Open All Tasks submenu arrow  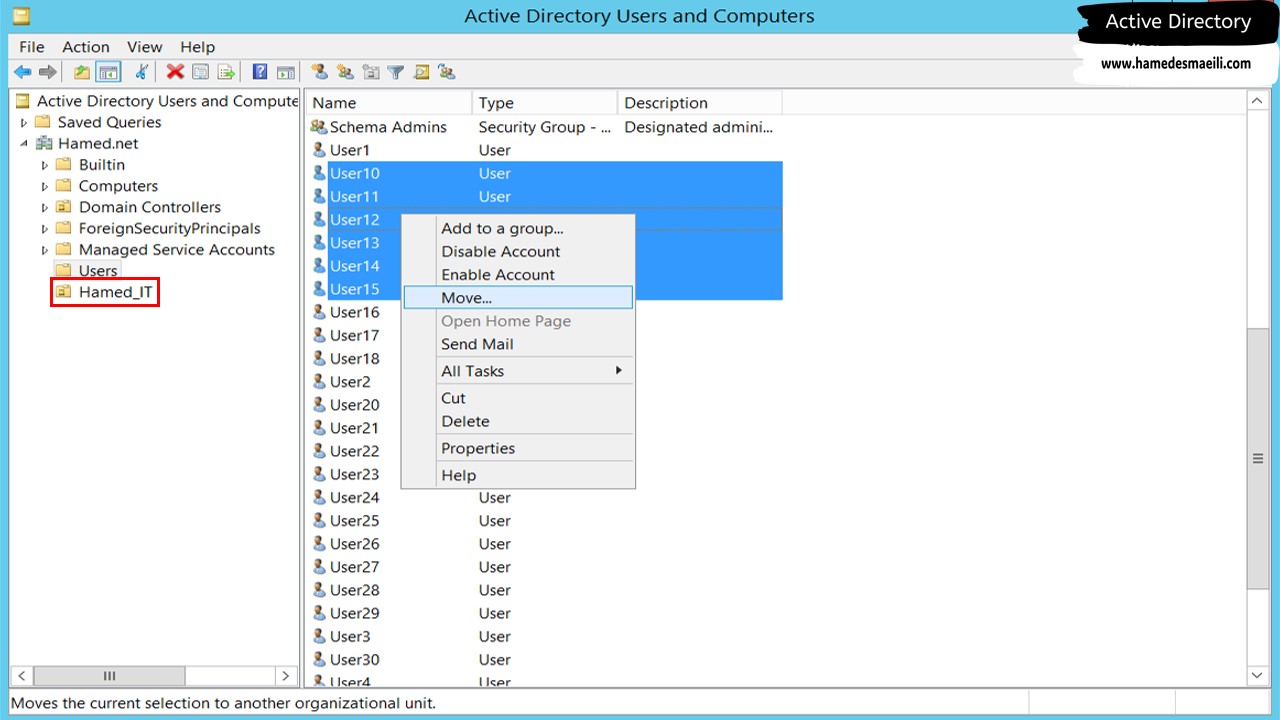click(619, 370)
